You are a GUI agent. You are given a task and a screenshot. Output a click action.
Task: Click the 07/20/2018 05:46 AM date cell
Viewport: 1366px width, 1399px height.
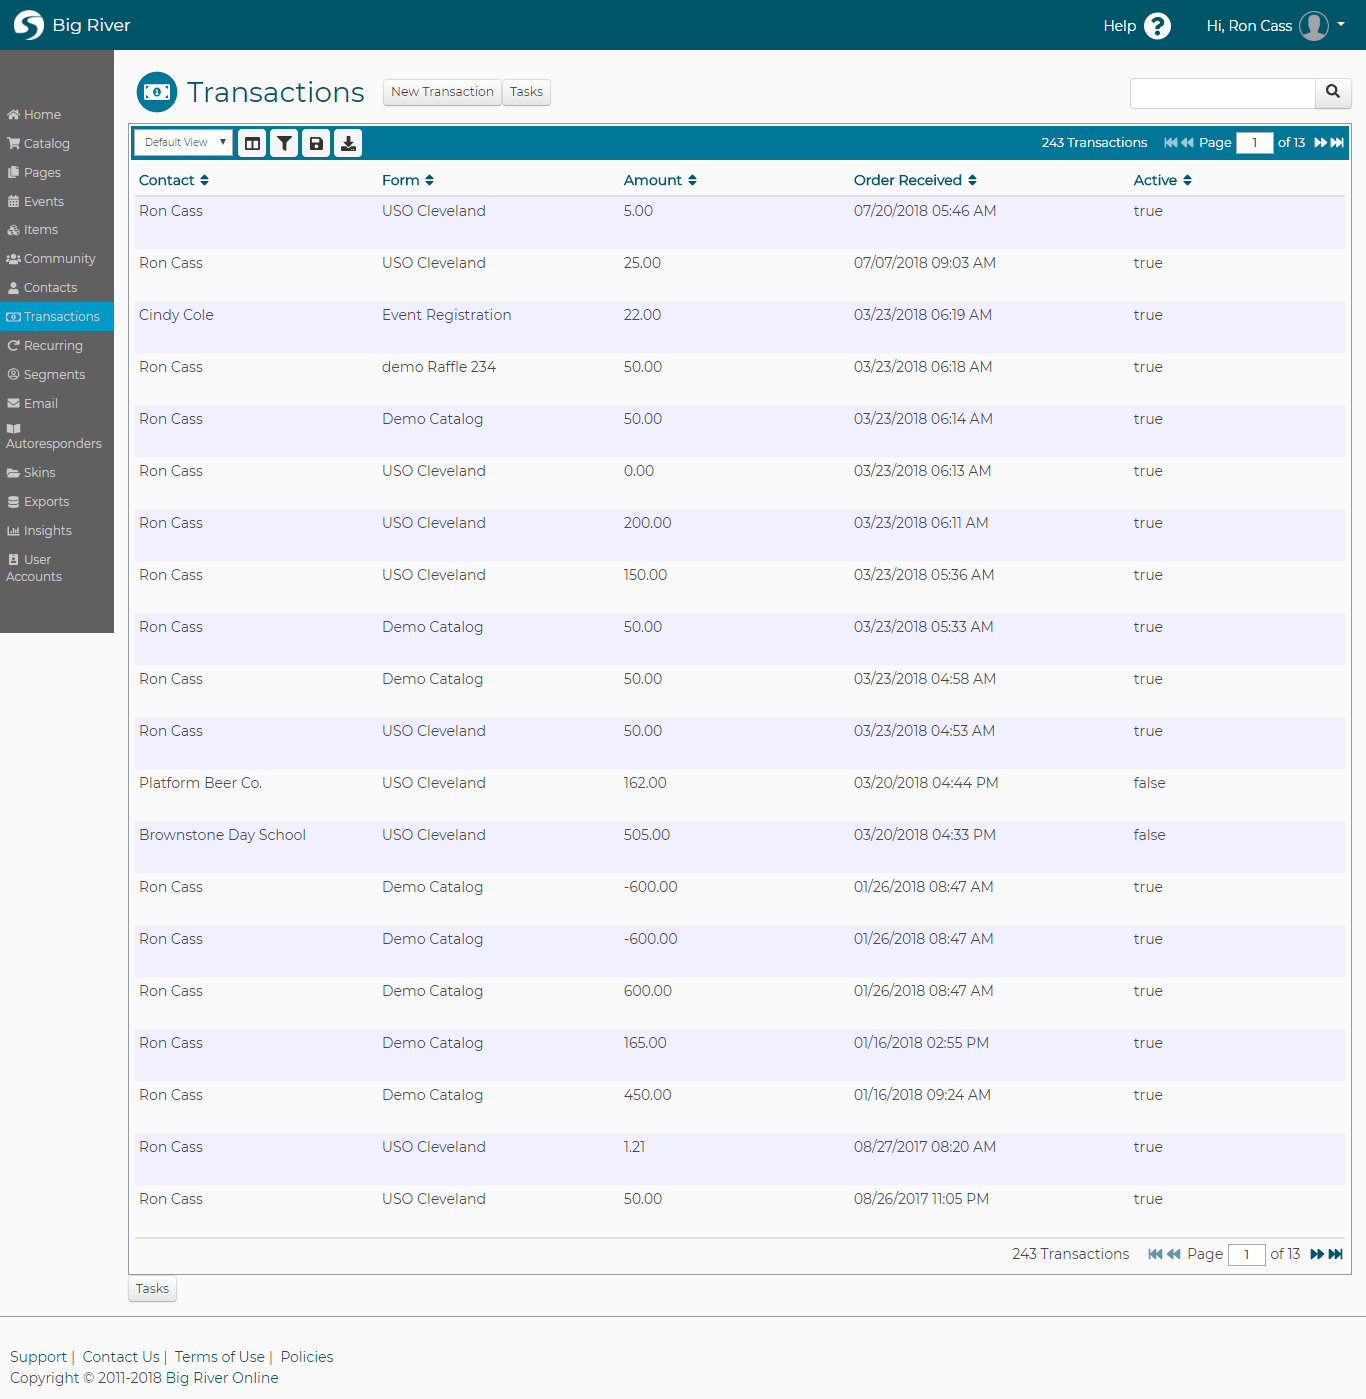(x=925, y=211)
